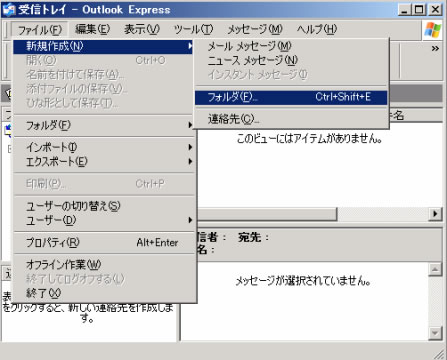Click preview pane scroll up arrow
Screen dimensions: 447x360
point(435,269)
